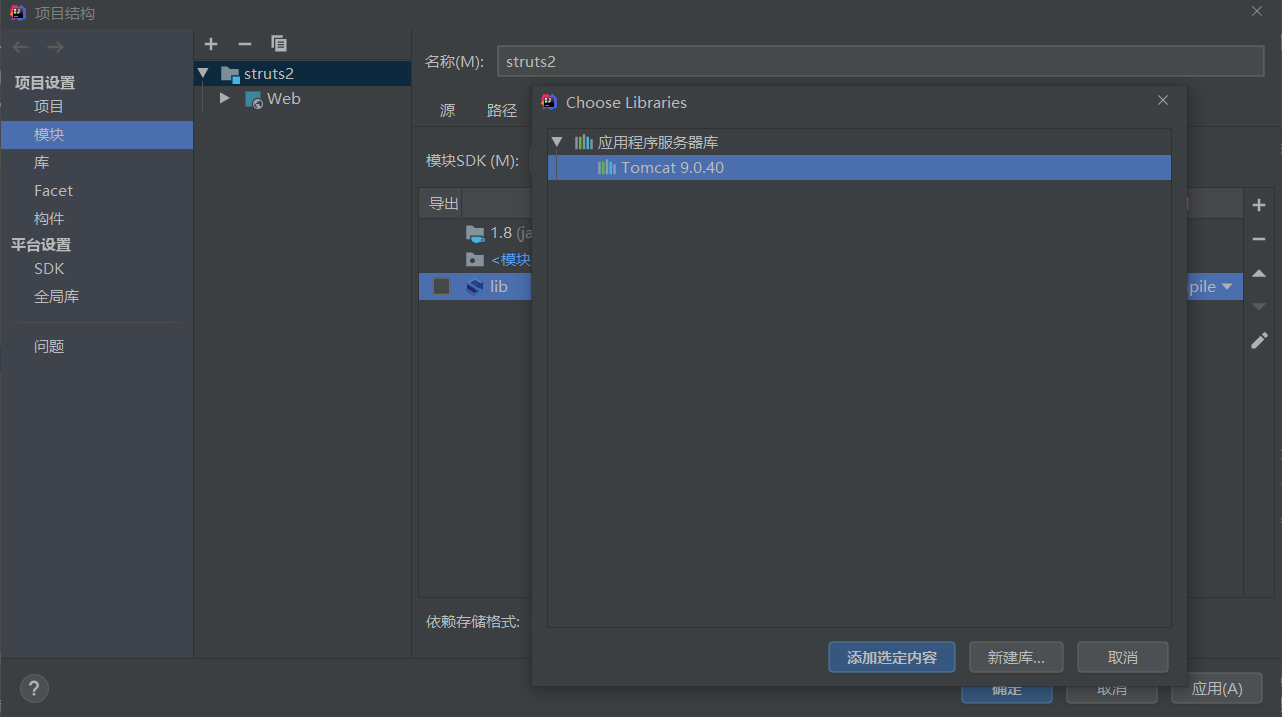Click the 应用(A) button
This screenshot has height=717, width=1282.
[x=1217, y=689]
